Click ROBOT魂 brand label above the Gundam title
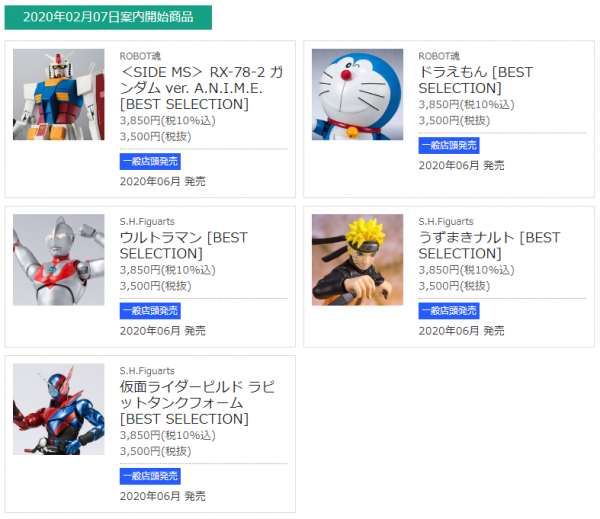The image size is (600, 519). [x=140, y=56]
